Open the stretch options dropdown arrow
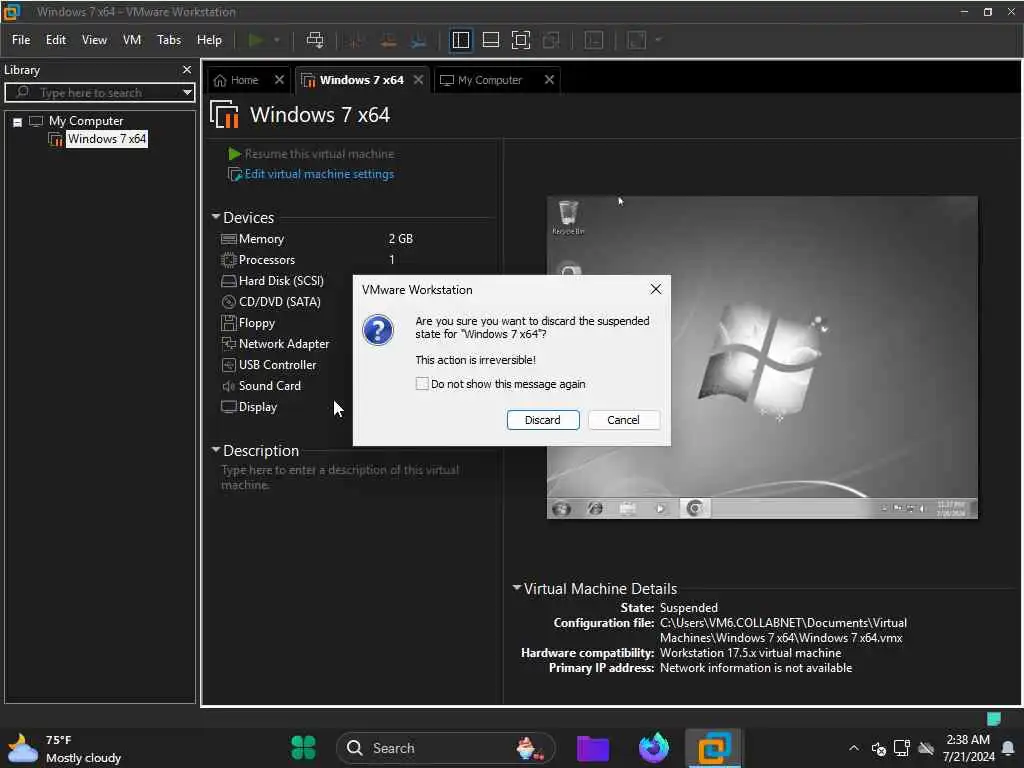 pos(658,40)
